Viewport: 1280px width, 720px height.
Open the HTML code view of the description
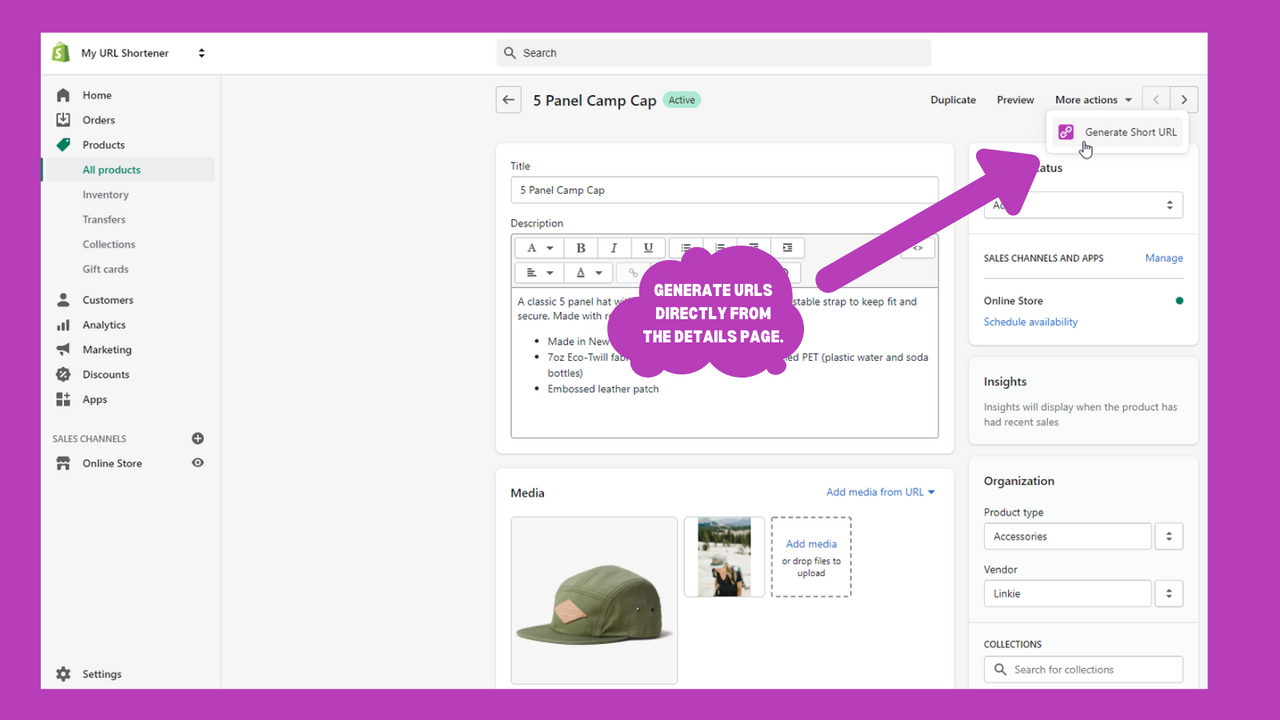[x=917, y=247]
